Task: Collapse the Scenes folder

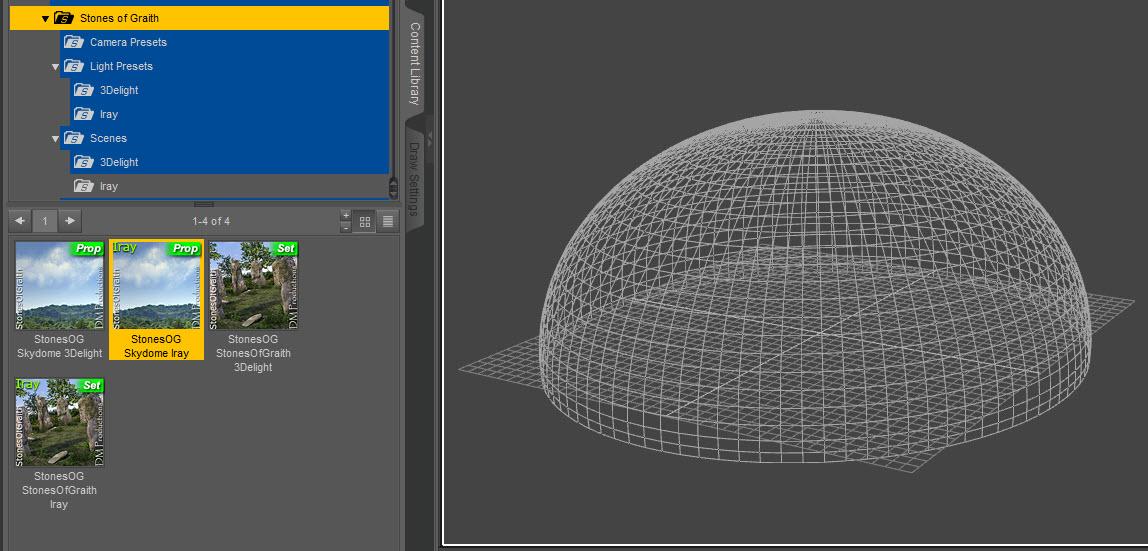Action: tap(56, 139)
